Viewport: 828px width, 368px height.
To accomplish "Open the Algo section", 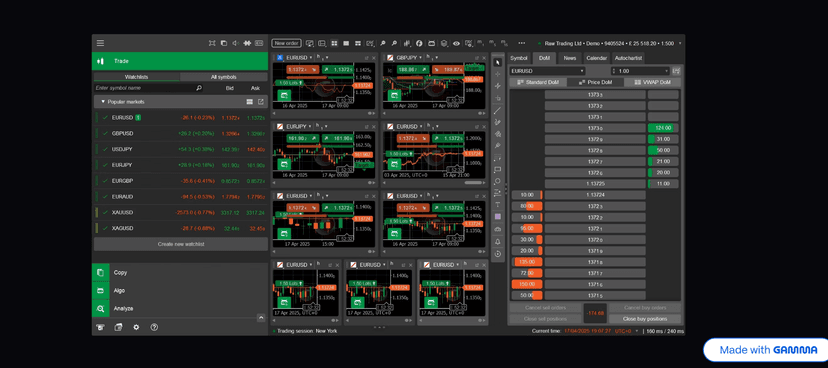I will (x=180, y=290).
